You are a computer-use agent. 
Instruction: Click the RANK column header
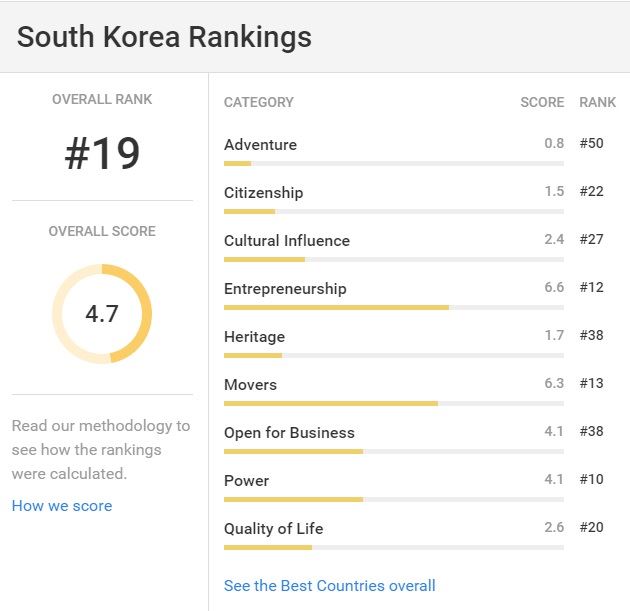click(x=598, y=102)
